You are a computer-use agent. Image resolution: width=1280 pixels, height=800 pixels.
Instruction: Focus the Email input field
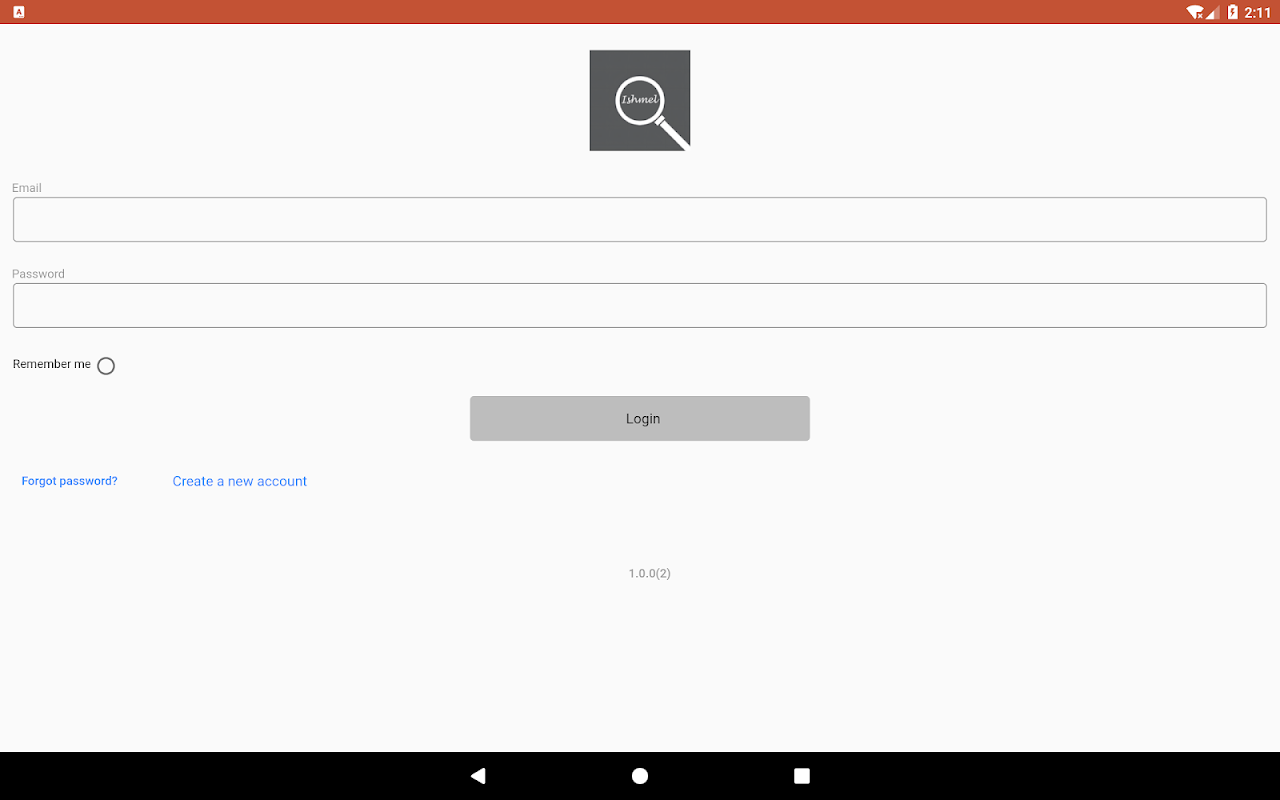click(x=640, y=219)
